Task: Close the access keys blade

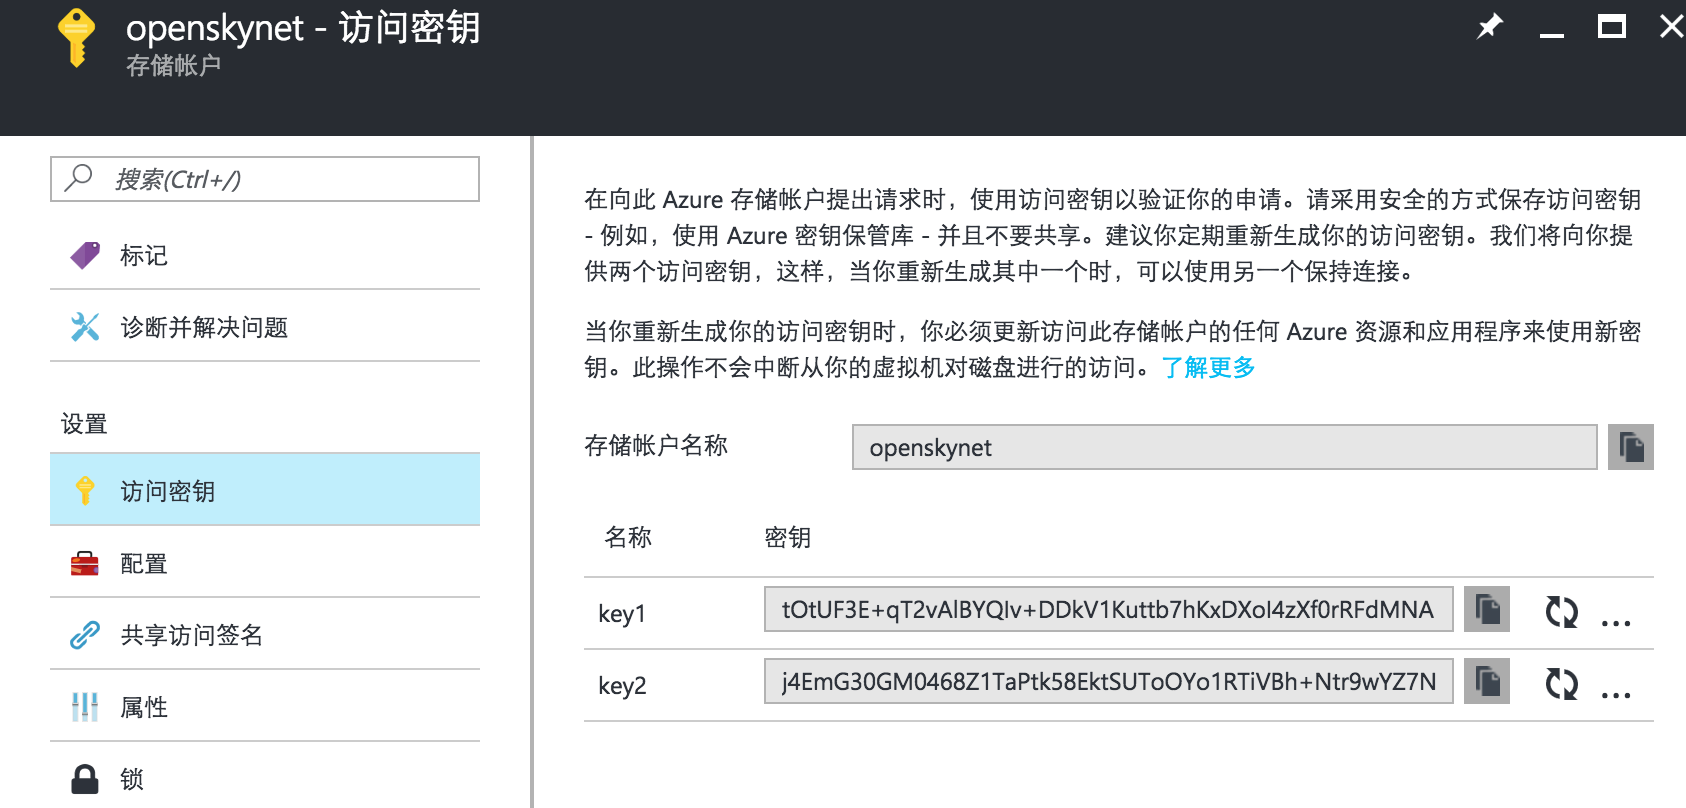Action: click(1671, 26)
